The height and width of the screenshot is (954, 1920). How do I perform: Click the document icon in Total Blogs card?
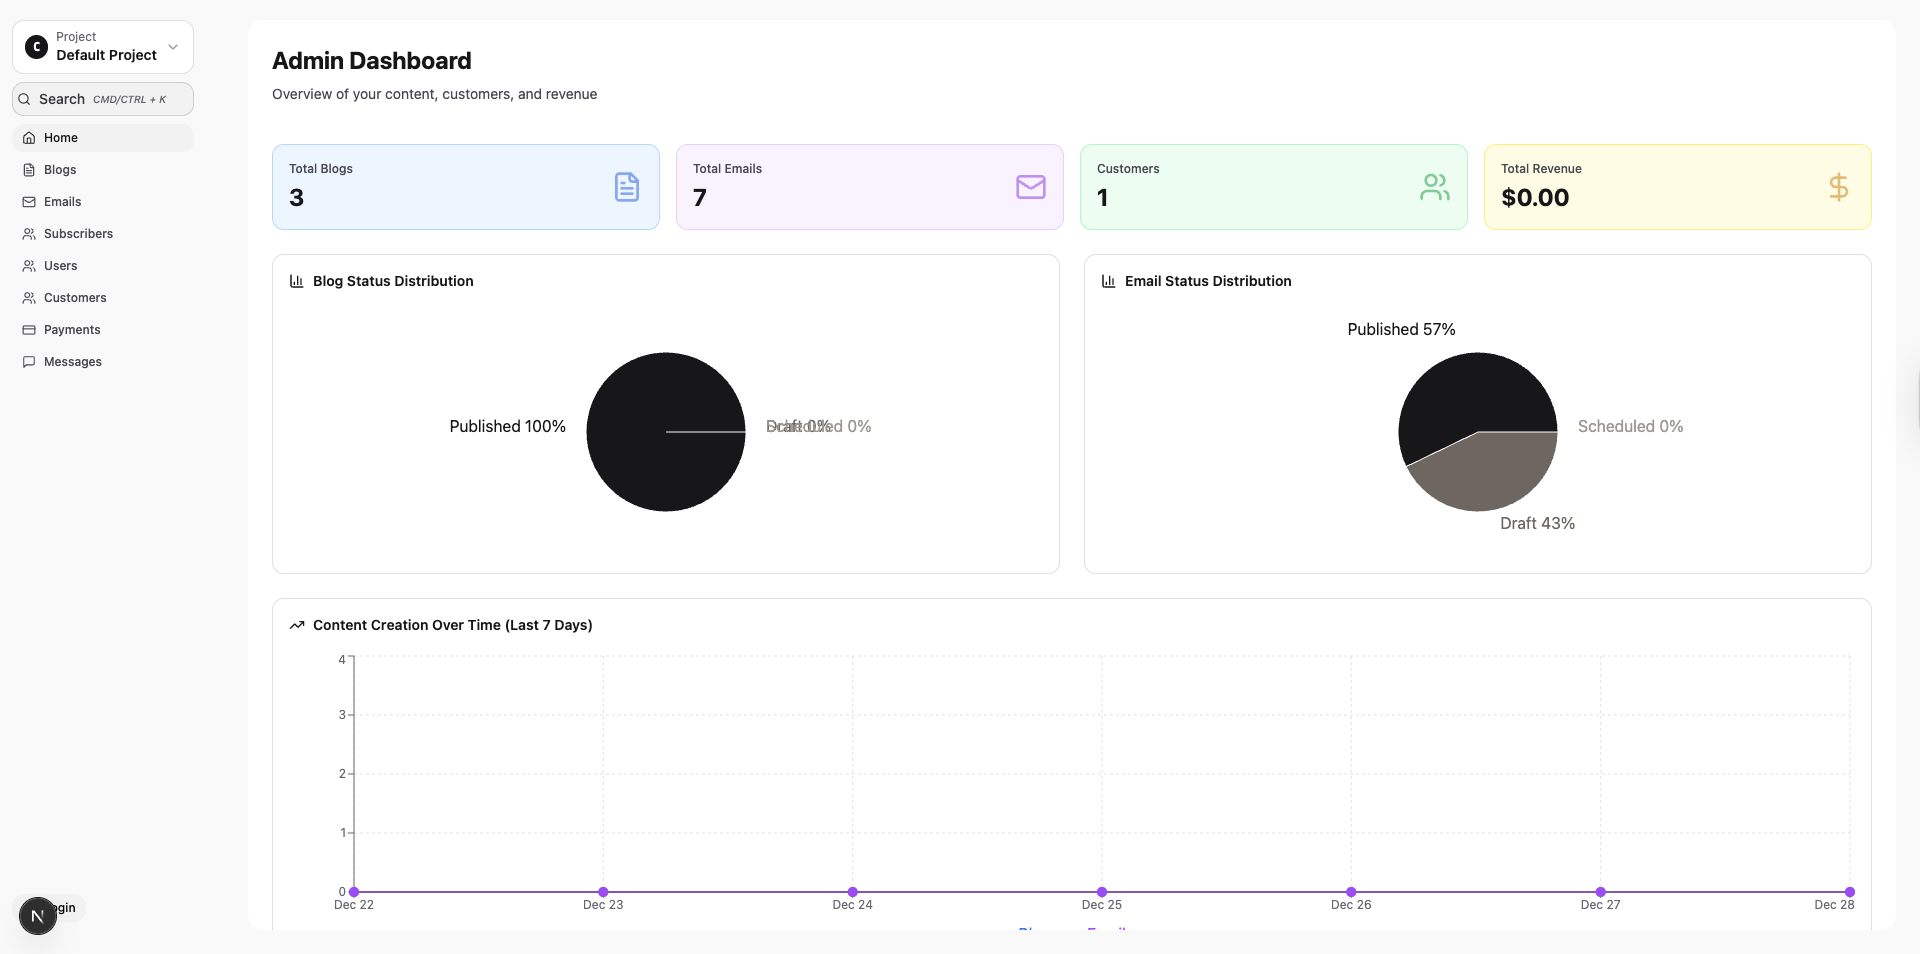coord(627,187)
